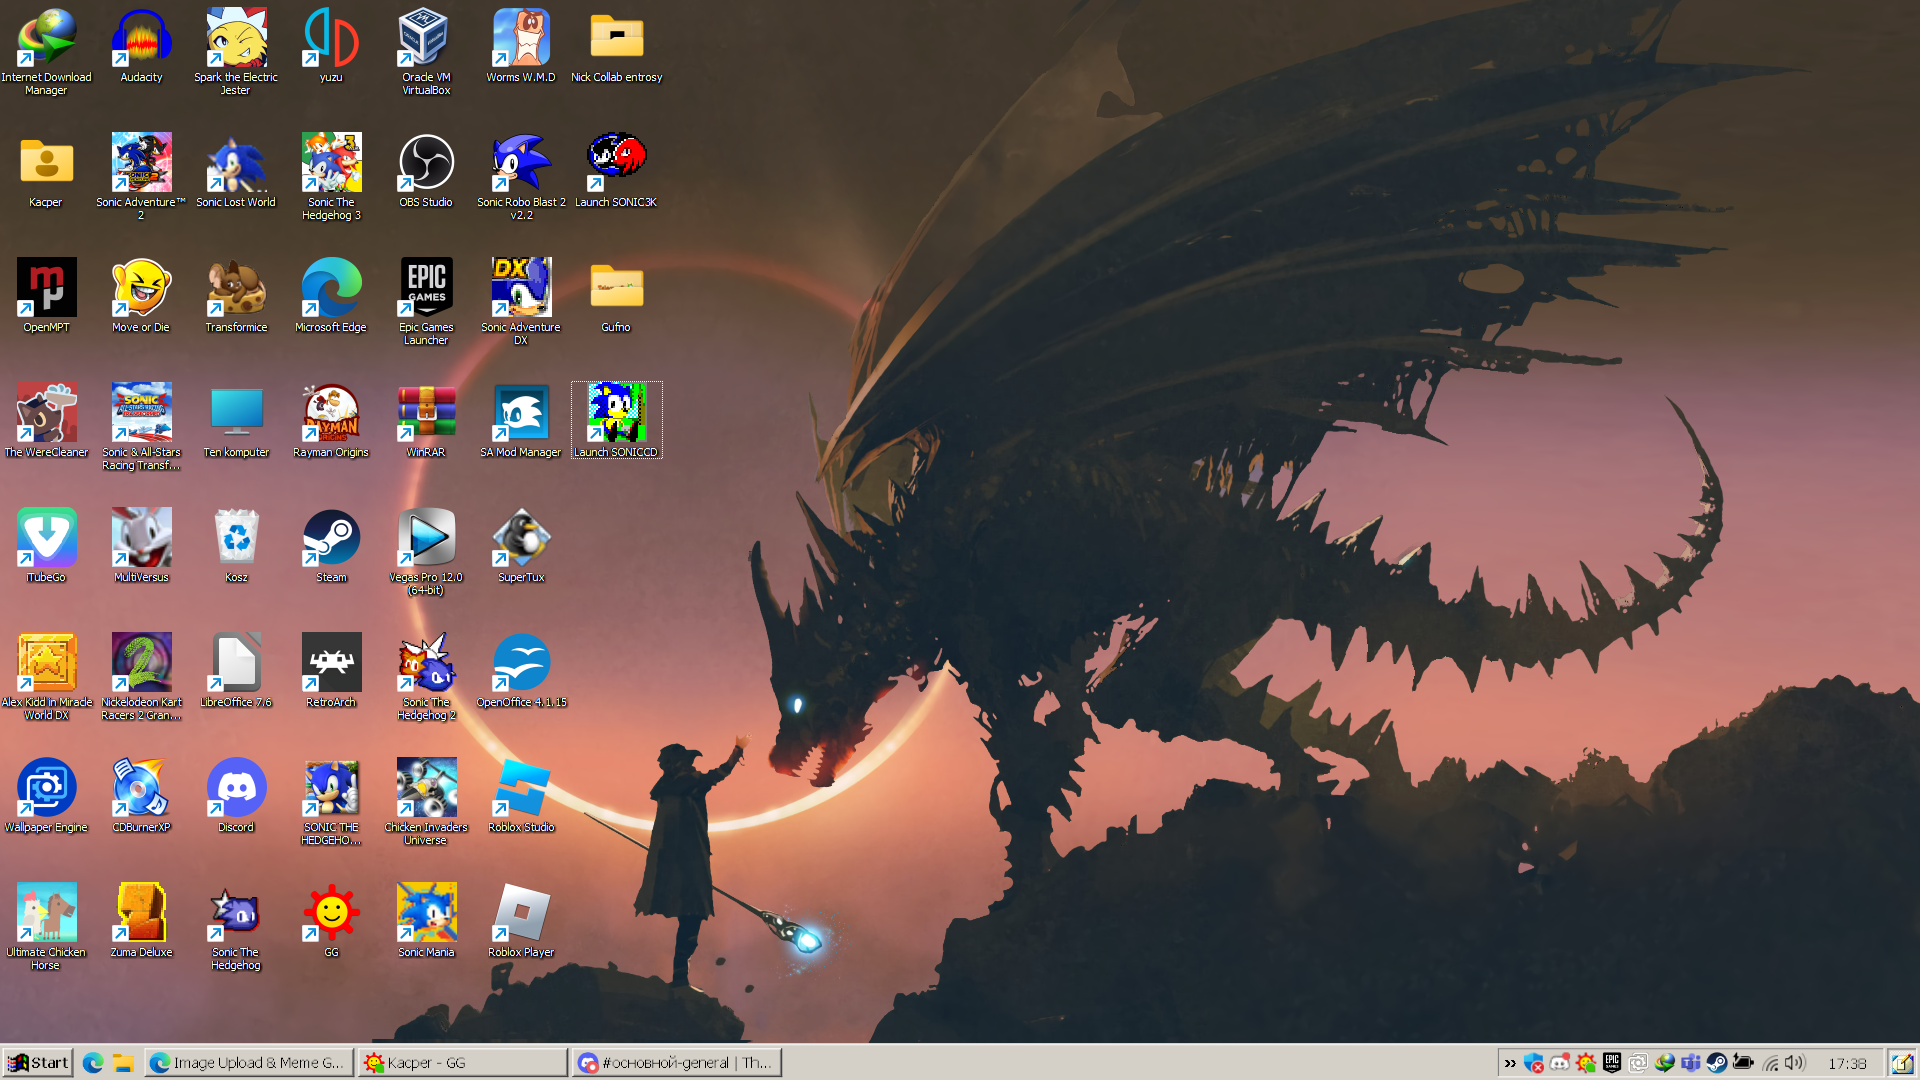The image size is (1920, 1080).
Task: Open OBS Studio shortcut
Action: (426, 171)
